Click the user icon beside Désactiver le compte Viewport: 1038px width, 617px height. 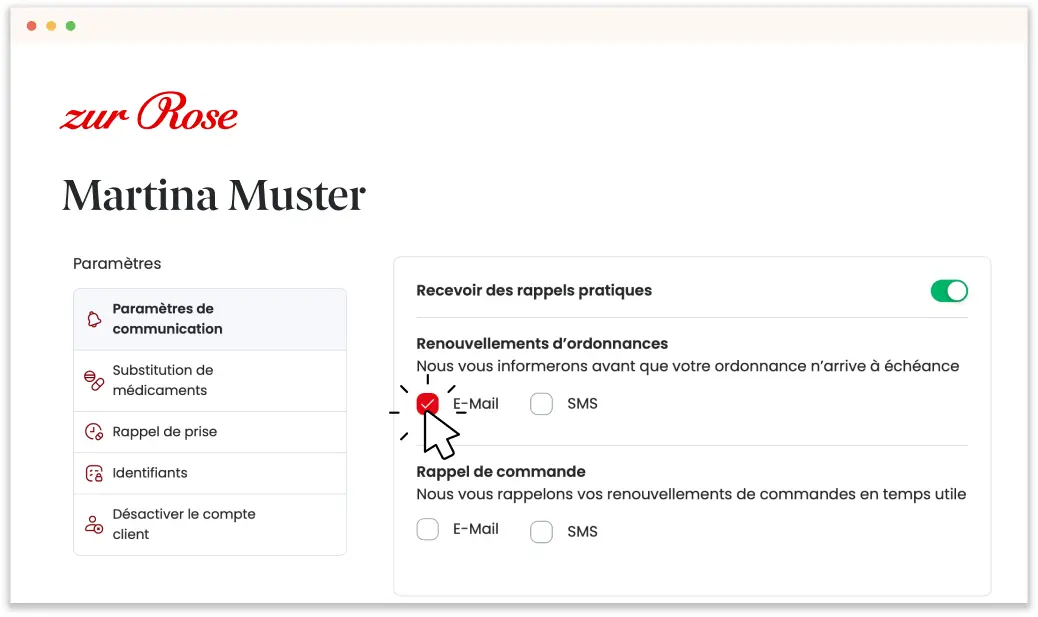pos(94,524)
